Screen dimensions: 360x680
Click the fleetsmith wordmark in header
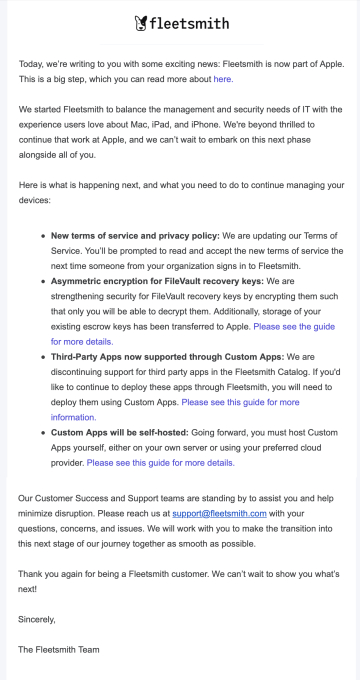coord(189,23)
